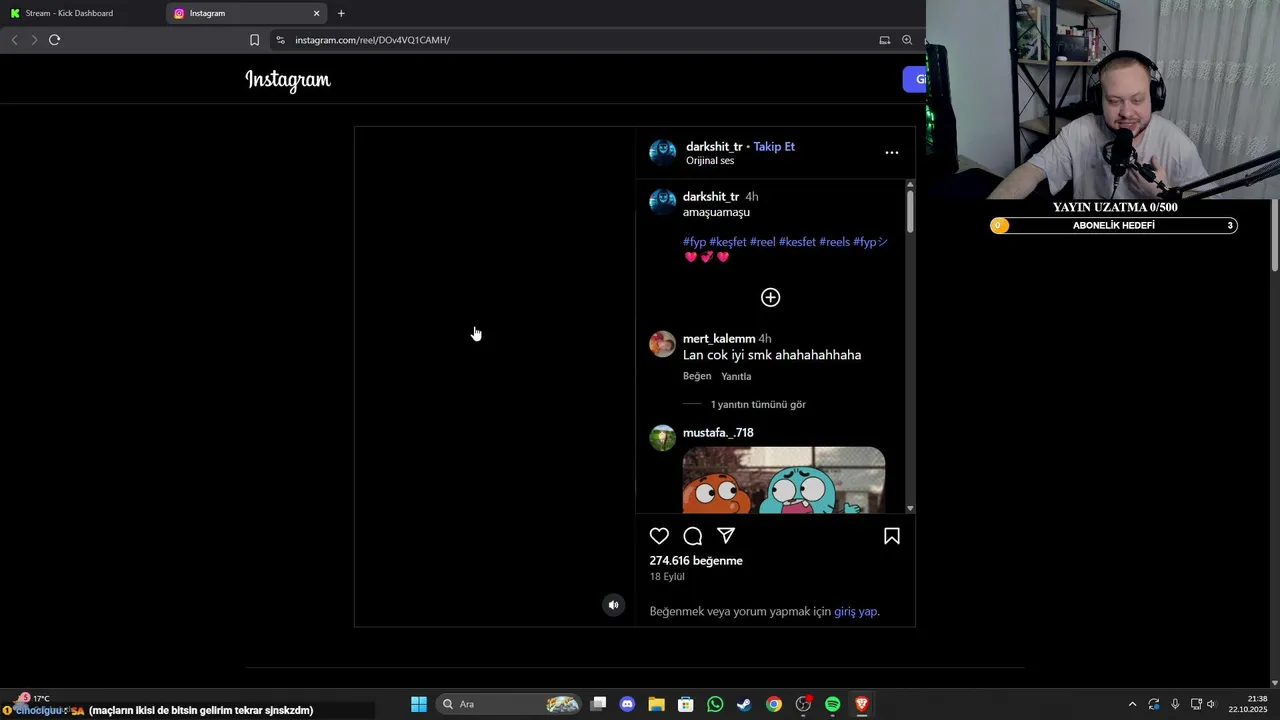Open Spotify from the taskbar

(x=833, y=704)
